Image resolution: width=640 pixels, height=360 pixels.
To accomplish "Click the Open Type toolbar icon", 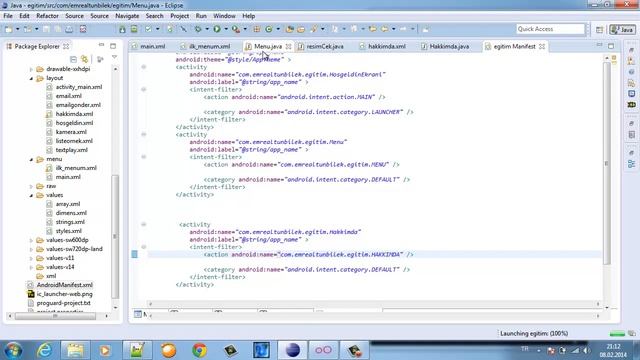I will [x=290, y=29].
